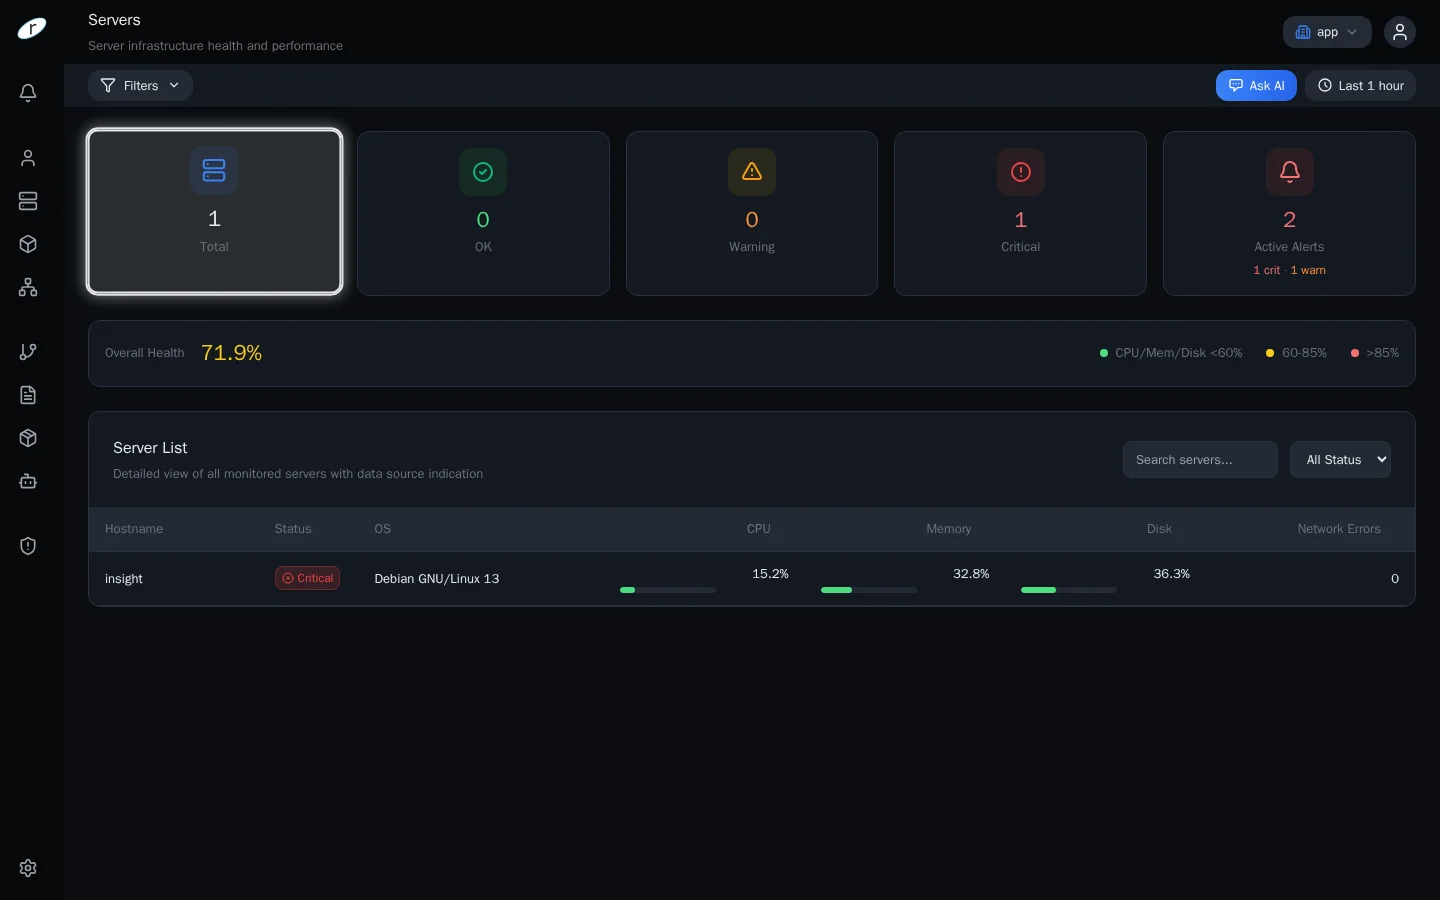The image size is (1440, 900).
Task: Click the server icon on the Total card
Action: pos(214,170)
